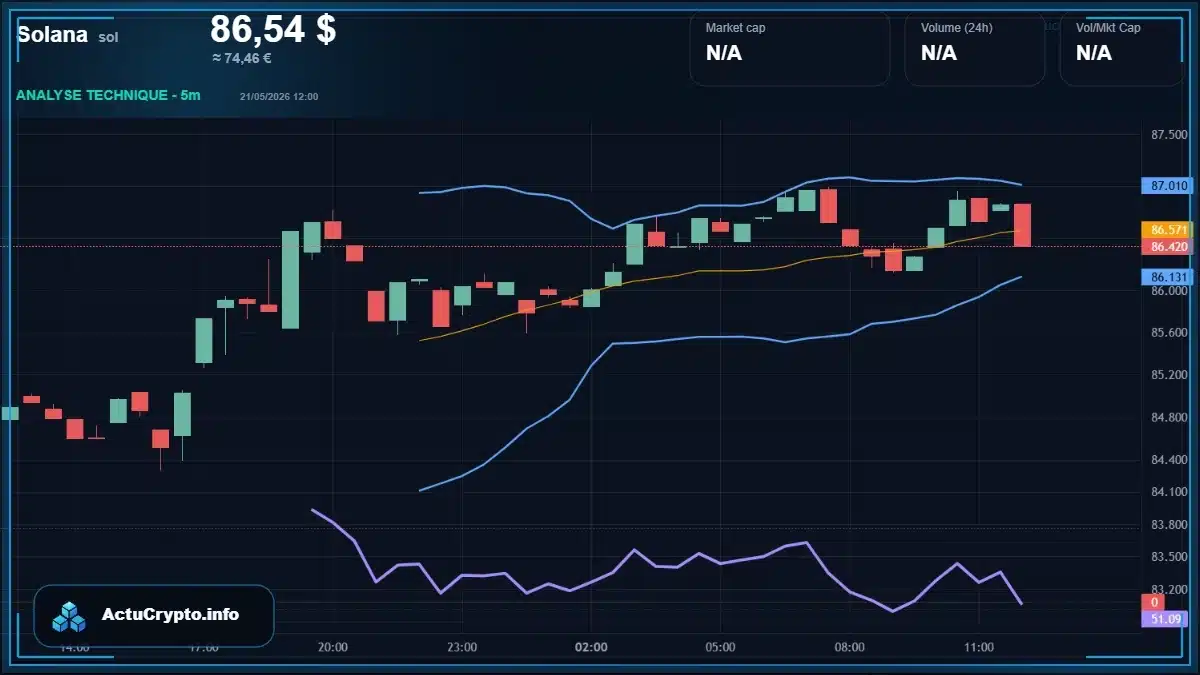
Task: Open the Vol/Mkt Cap card
Action: click(1121, 49)
